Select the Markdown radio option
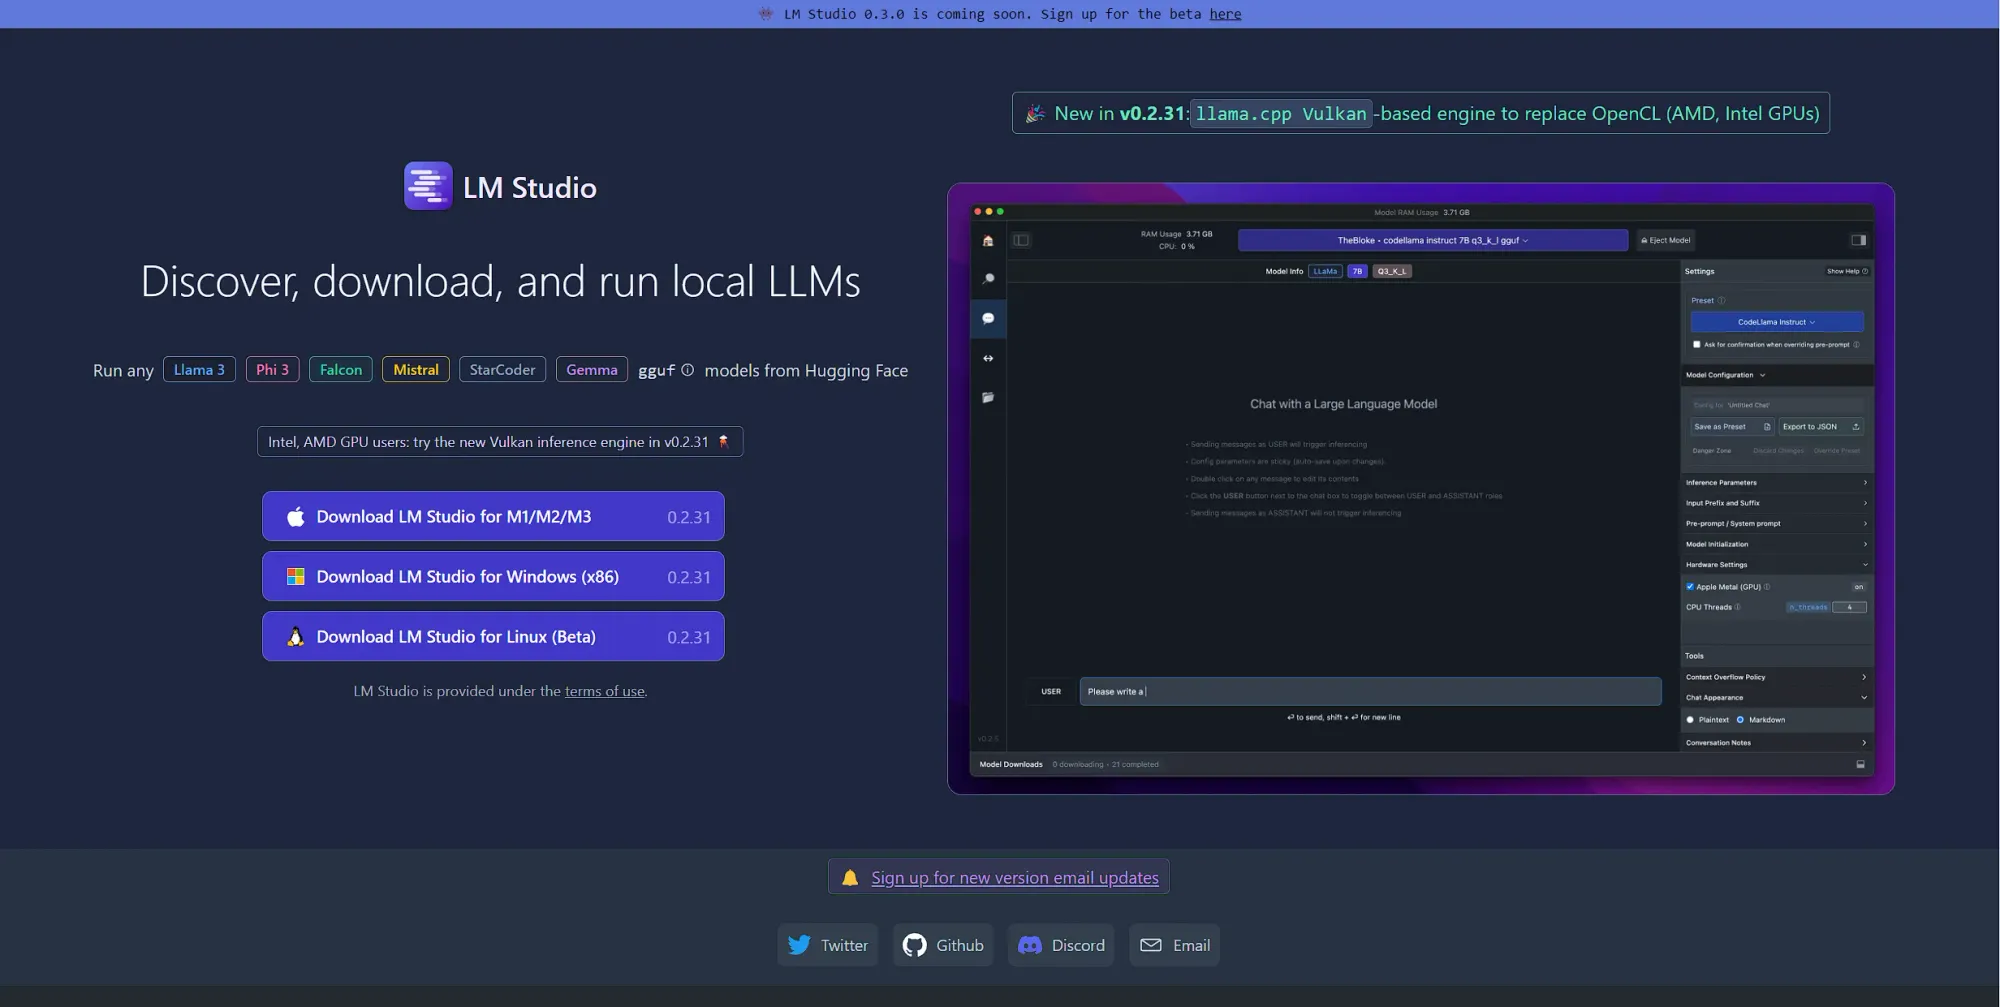This screenshot has height=1007, width=2000. tap(1740, 720)
